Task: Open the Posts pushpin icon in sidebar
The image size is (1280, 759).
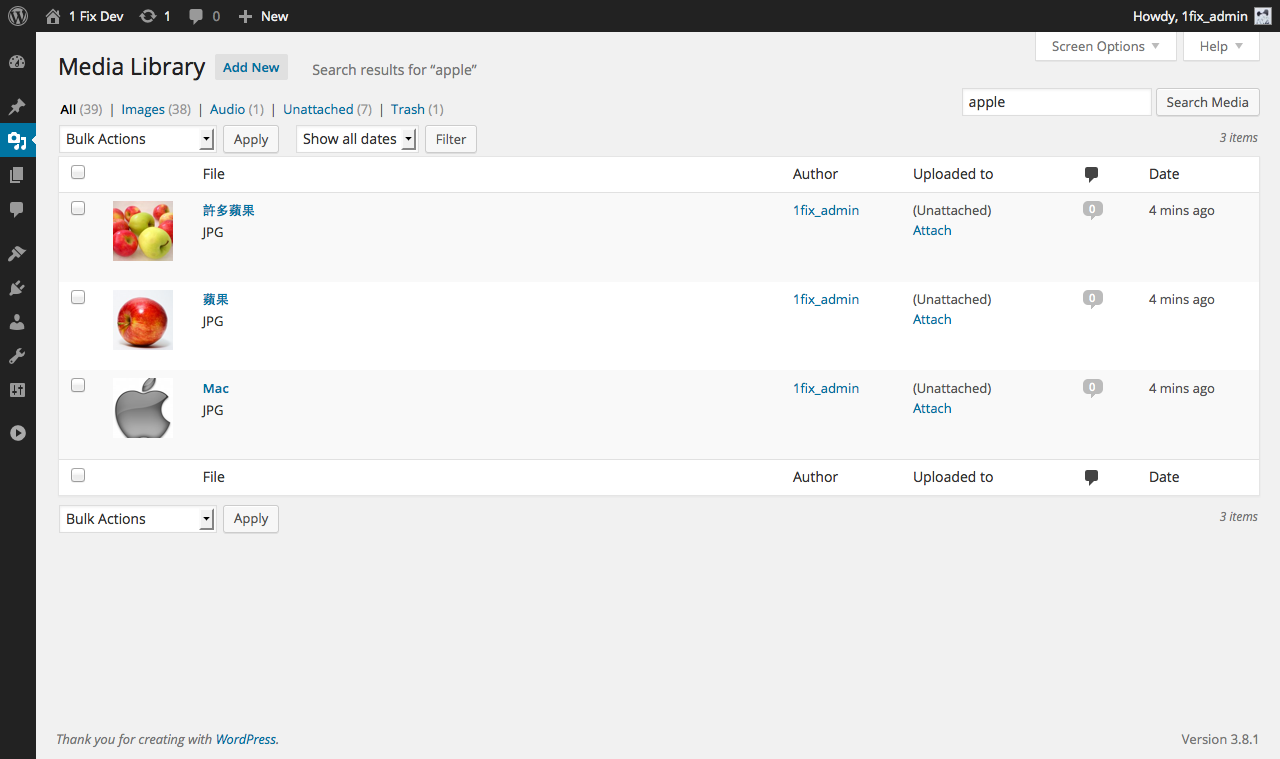Action: (x=17, y=107)
